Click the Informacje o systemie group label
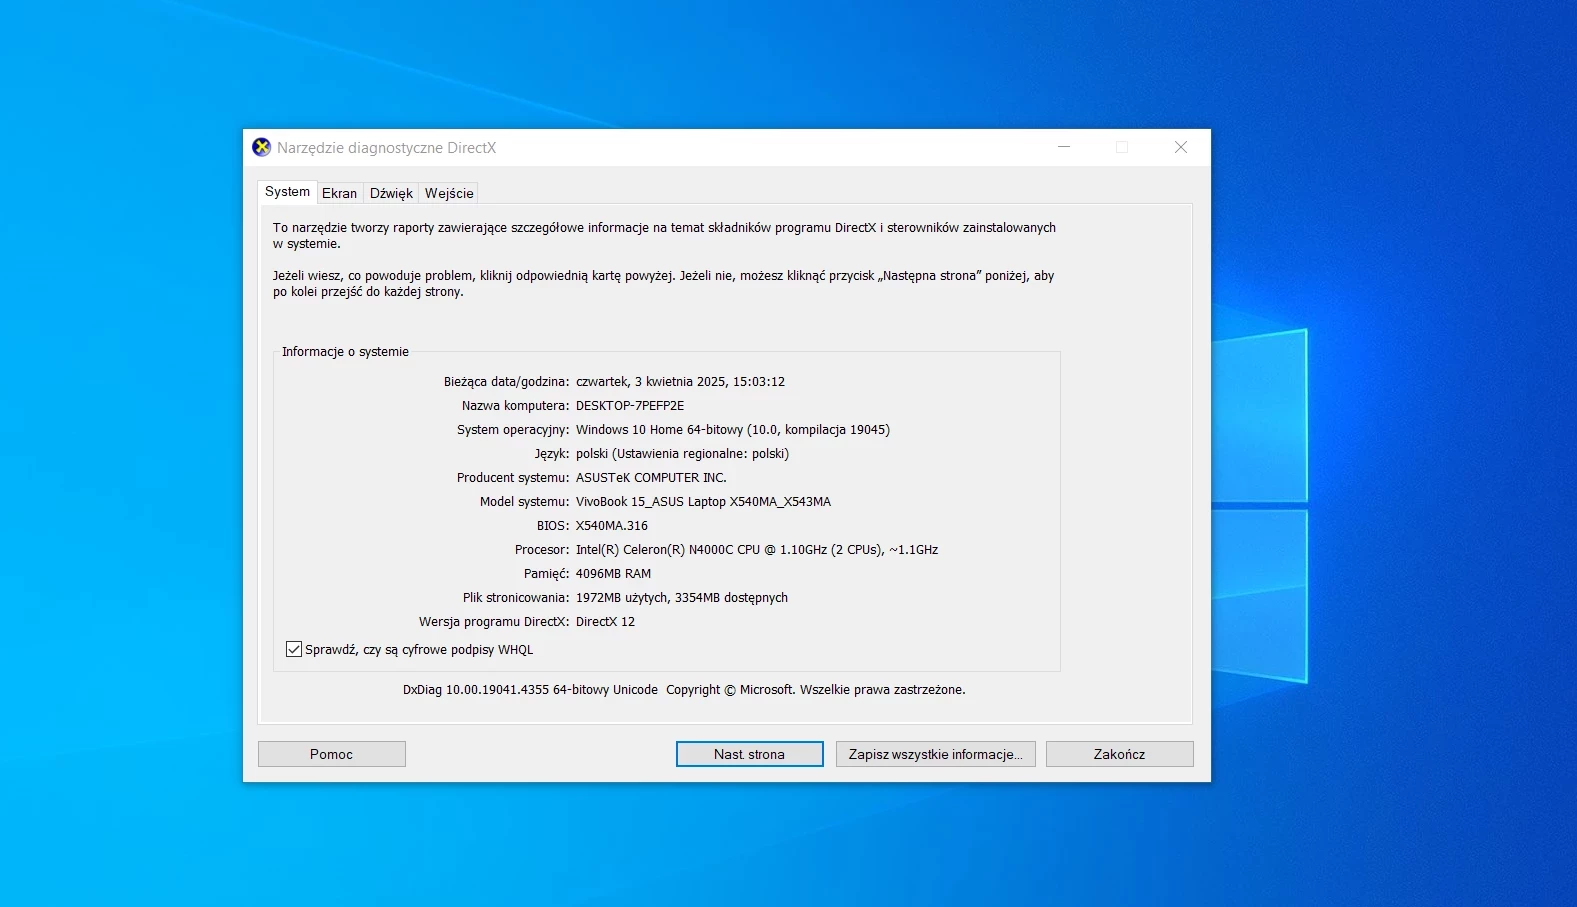1577x907 pixels. point(345,352)
